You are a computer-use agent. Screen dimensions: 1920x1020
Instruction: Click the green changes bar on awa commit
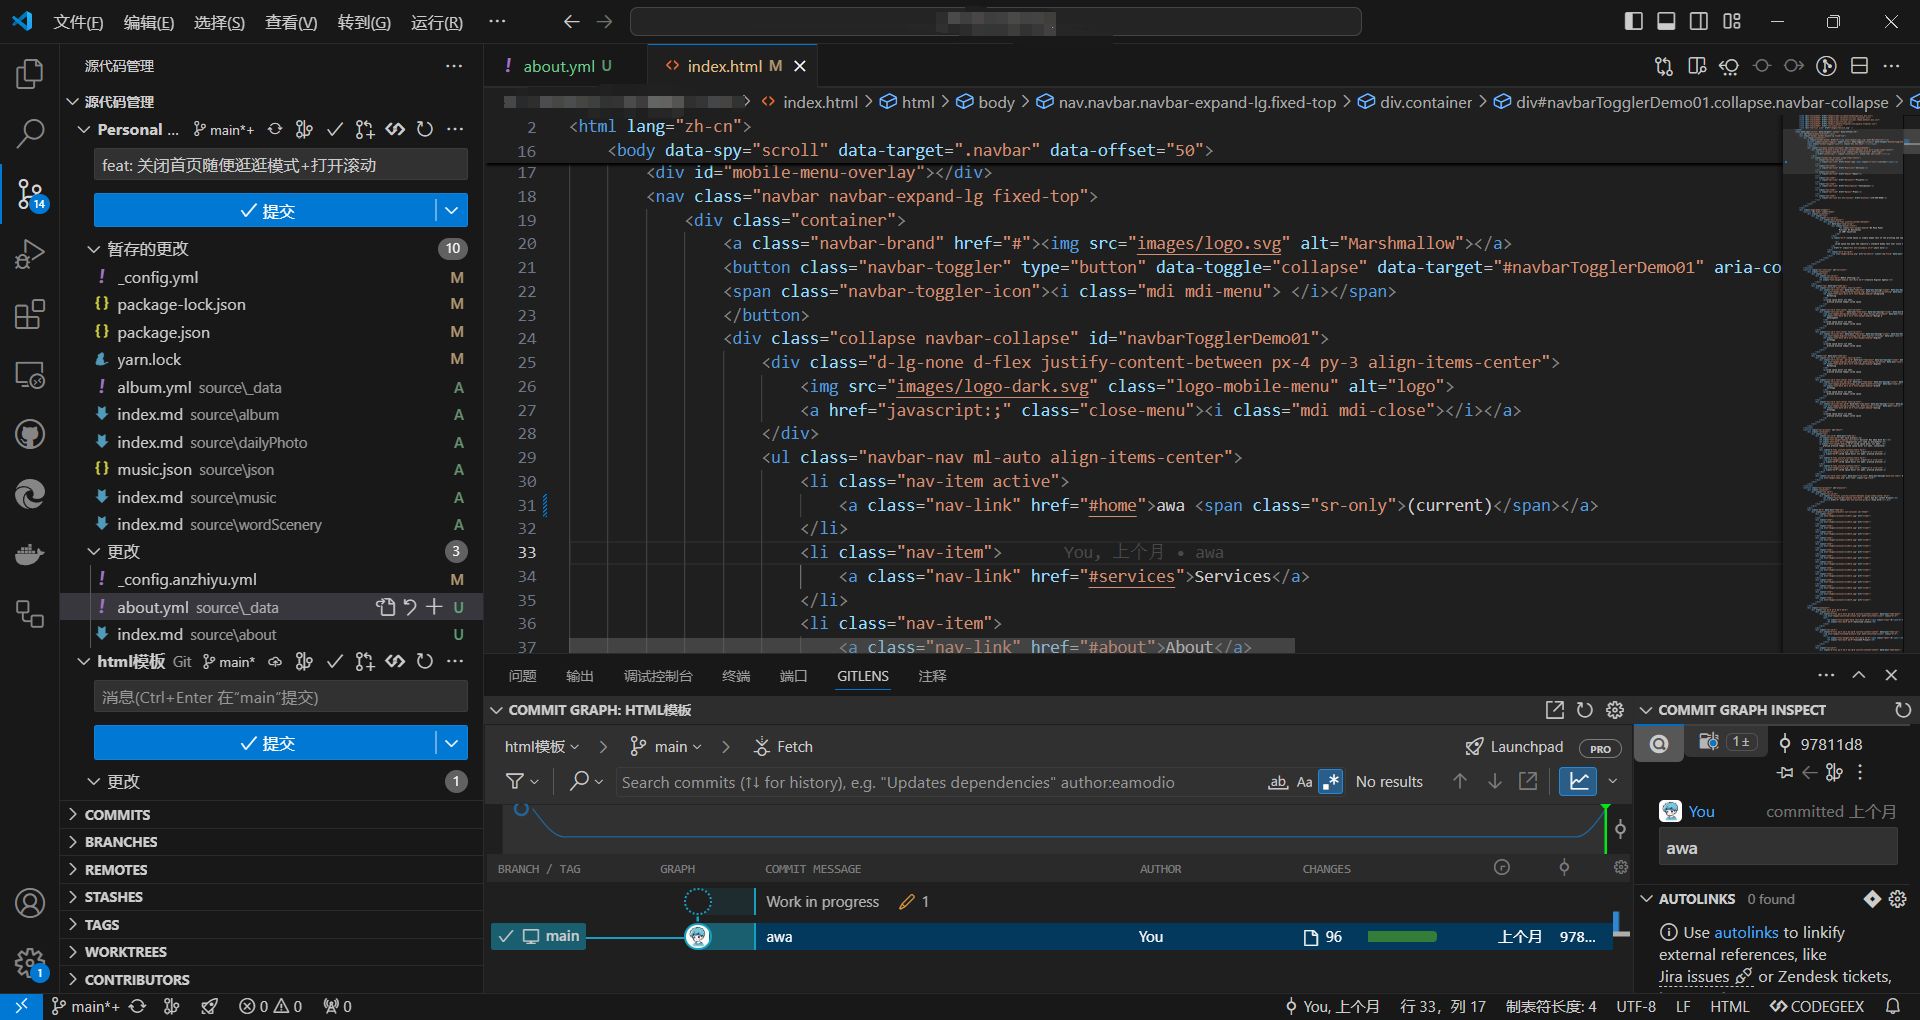(1401, 937)
